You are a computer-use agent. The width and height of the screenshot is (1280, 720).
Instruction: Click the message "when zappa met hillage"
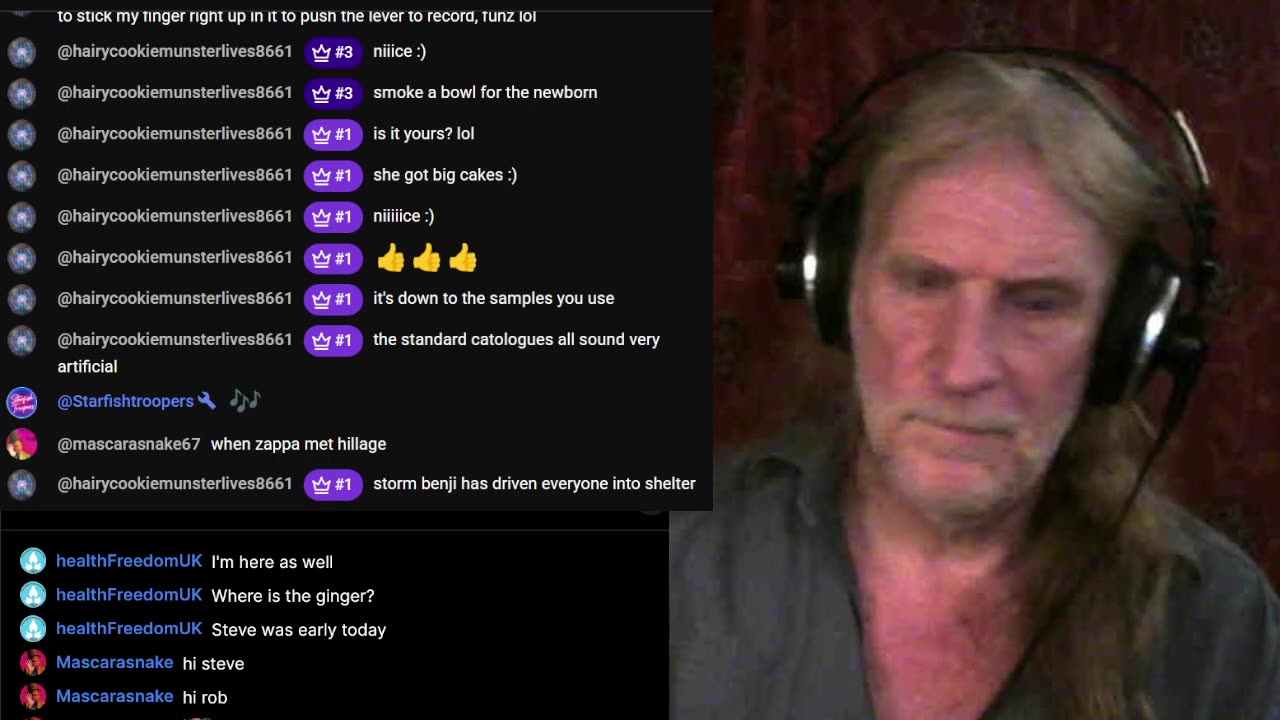tap(298, 444)
